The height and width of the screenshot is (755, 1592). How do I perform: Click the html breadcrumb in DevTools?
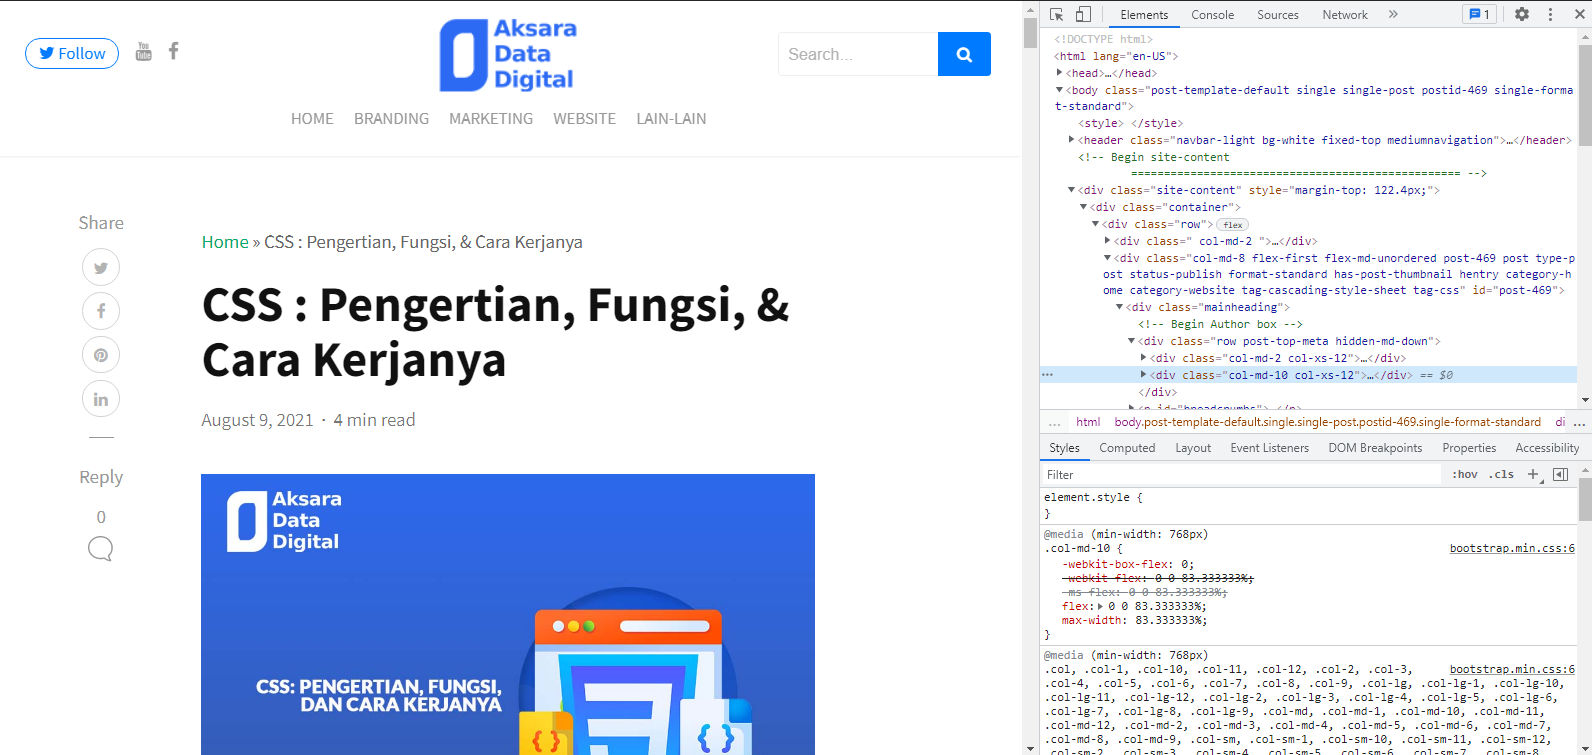(x=1088, y=422)
